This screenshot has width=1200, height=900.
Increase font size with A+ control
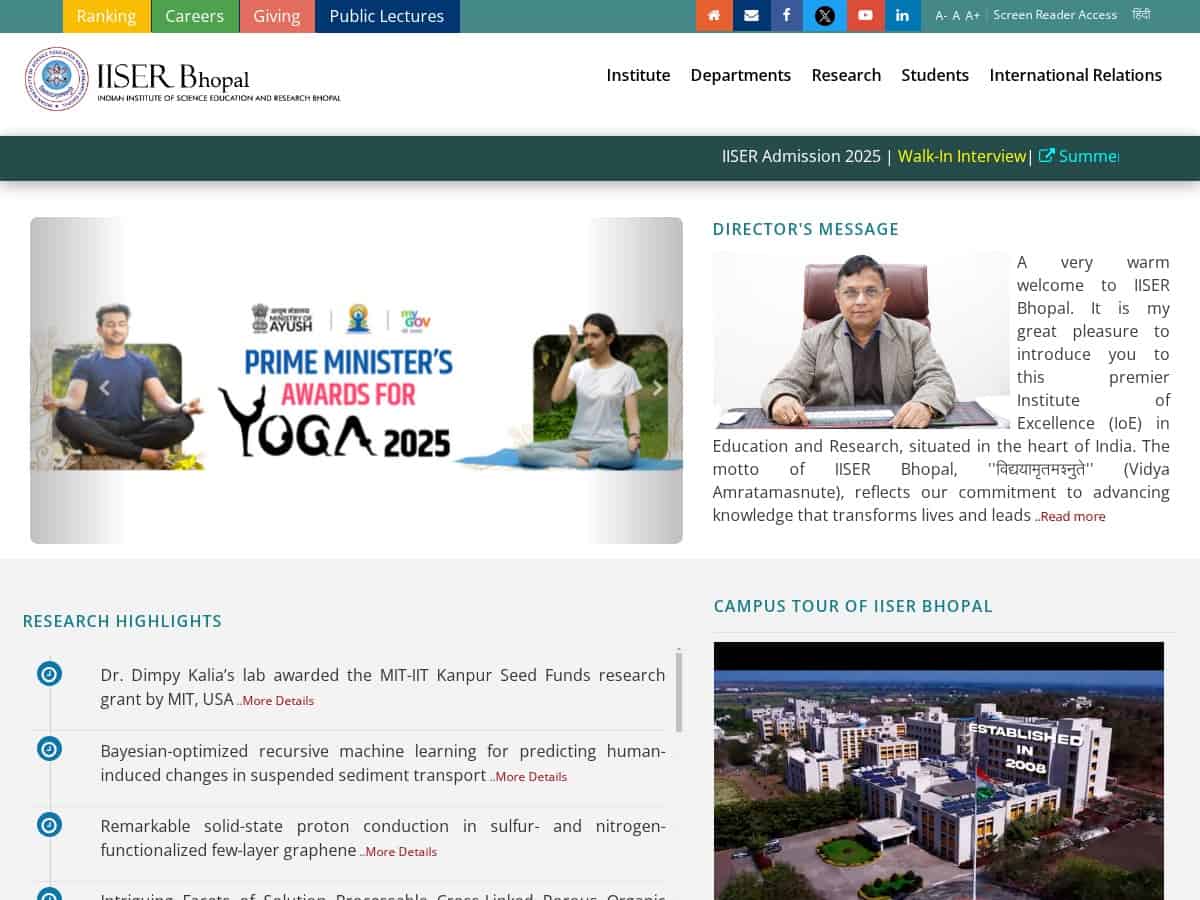(972, 15)
